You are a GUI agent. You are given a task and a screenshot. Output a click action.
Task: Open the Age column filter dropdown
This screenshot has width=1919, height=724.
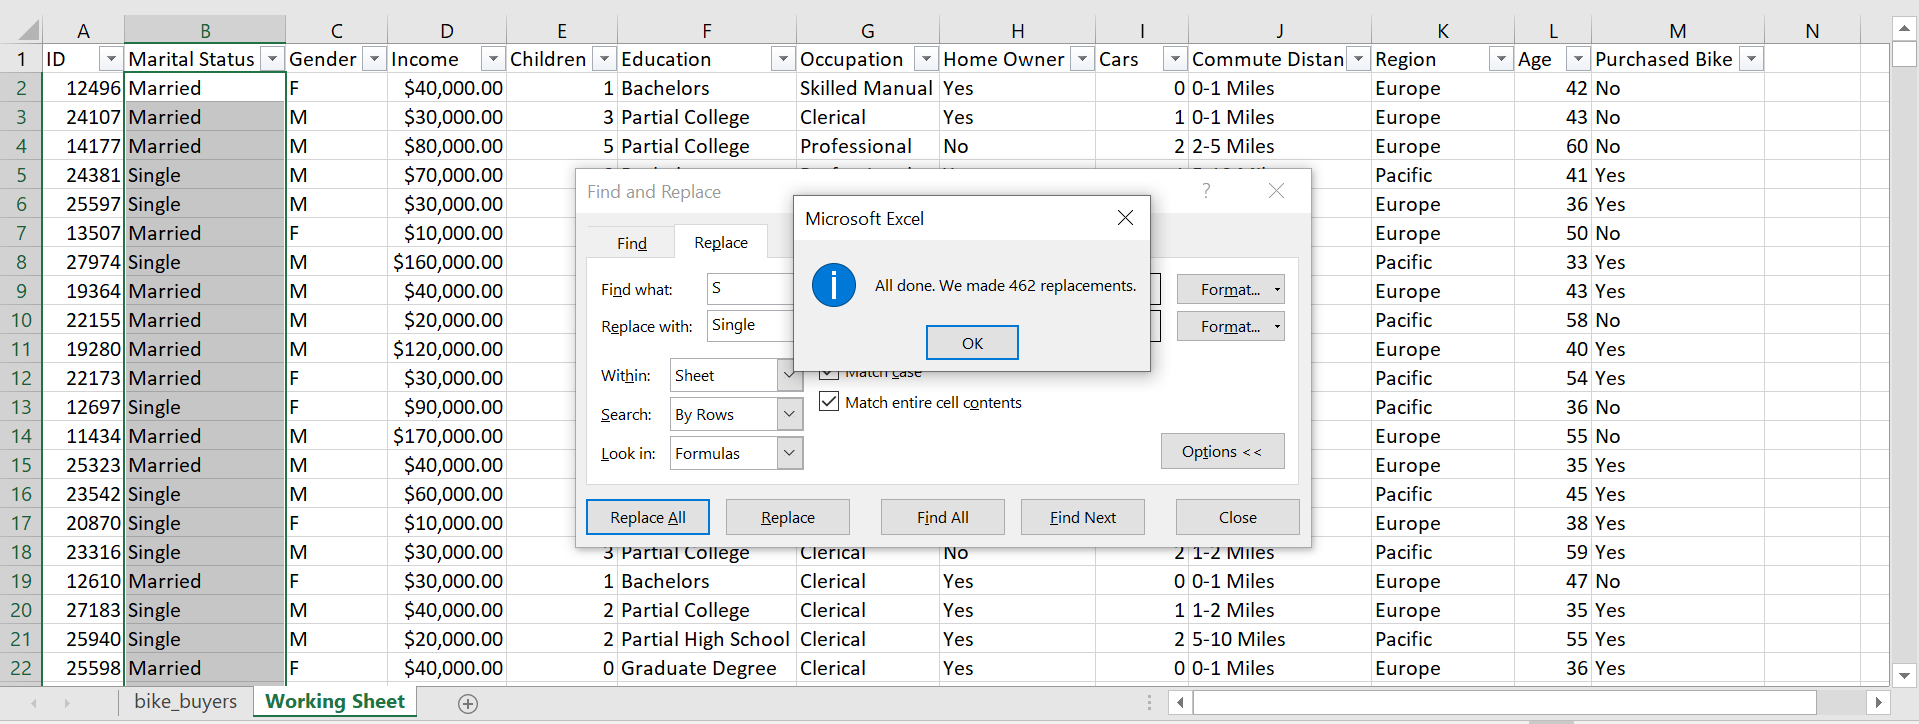pyautogui.click(x=1578, y=60)
